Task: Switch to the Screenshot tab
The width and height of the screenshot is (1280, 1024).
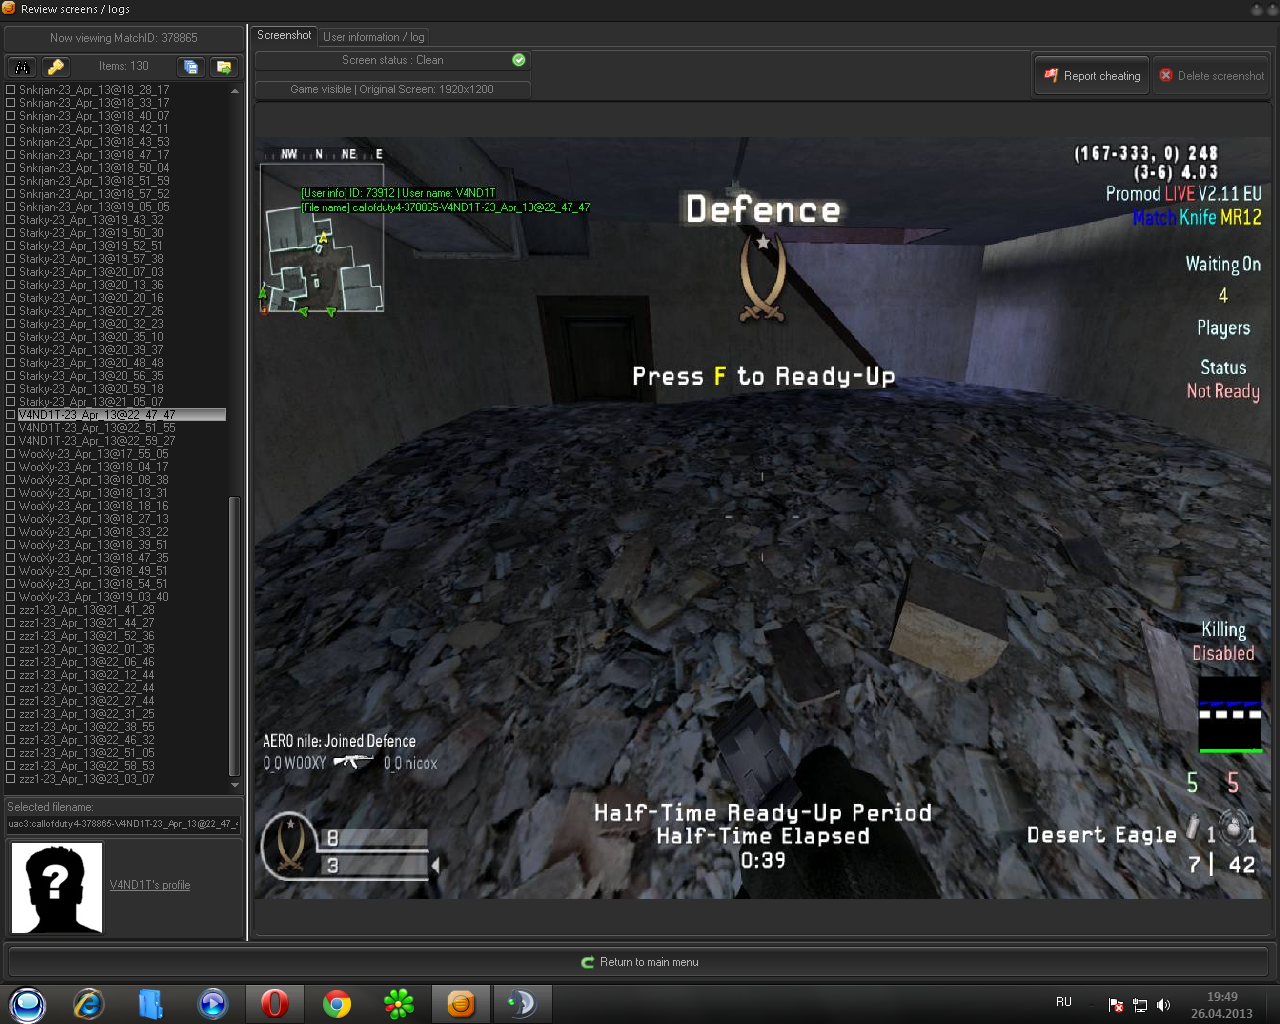Action: pyautogui.click(x=284, y=36)
